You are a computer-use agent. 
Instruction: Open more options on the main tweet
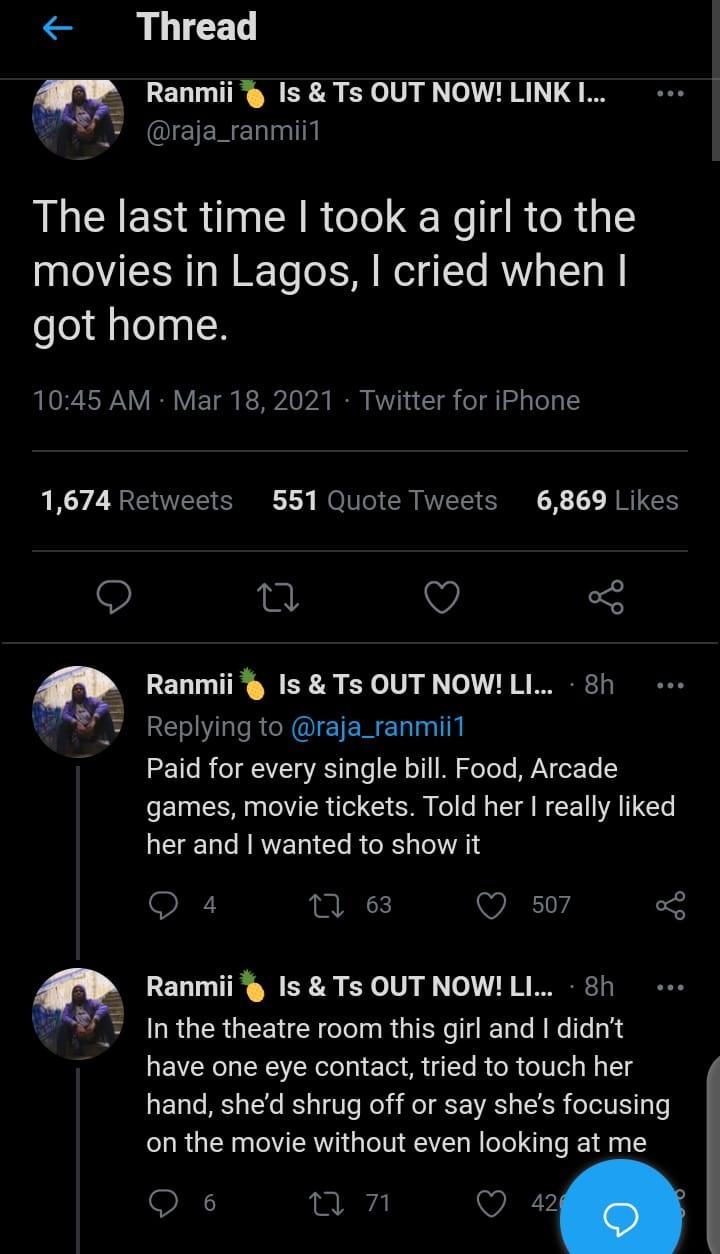click(x=669, y=94)
